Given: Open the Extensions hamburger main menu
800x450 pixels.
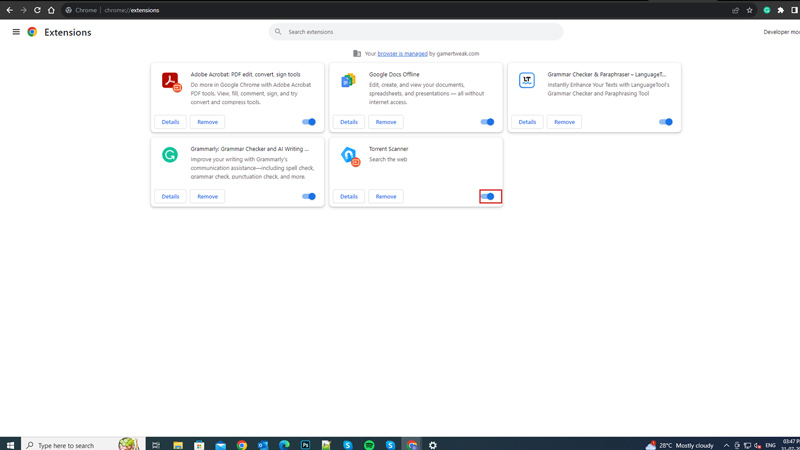Looking at the screenshot, I should click(16, 32).
